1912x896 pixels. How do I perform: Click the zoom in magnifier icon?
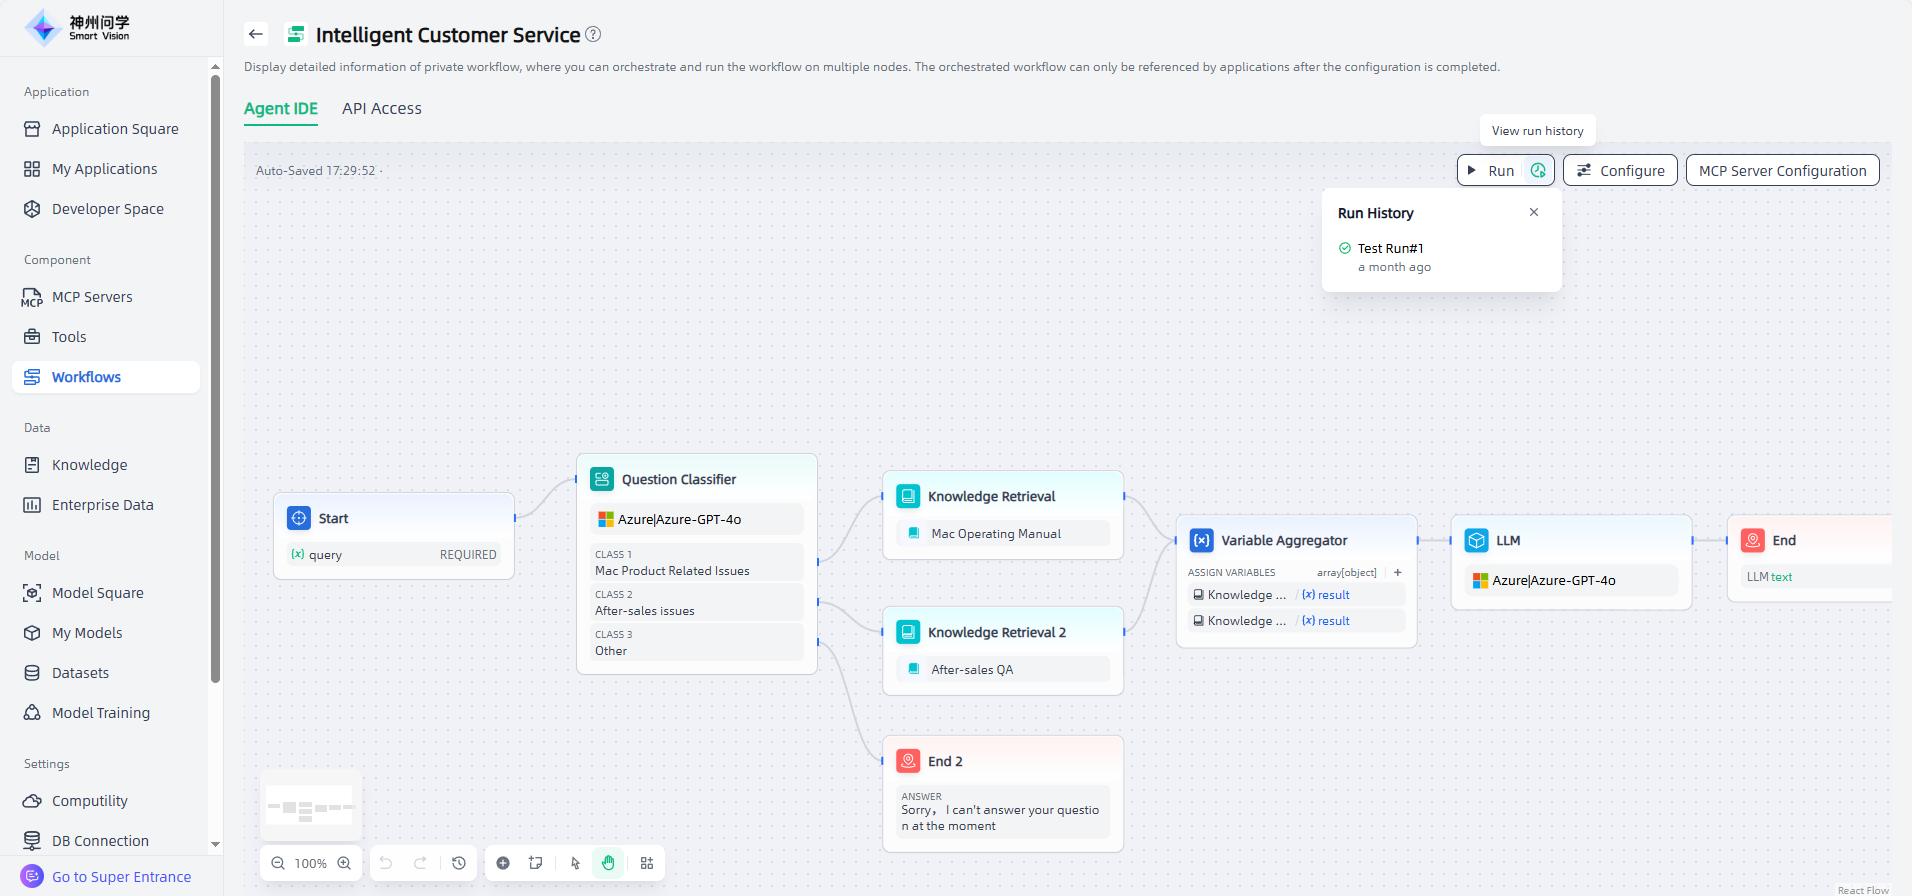click(344, 863)
